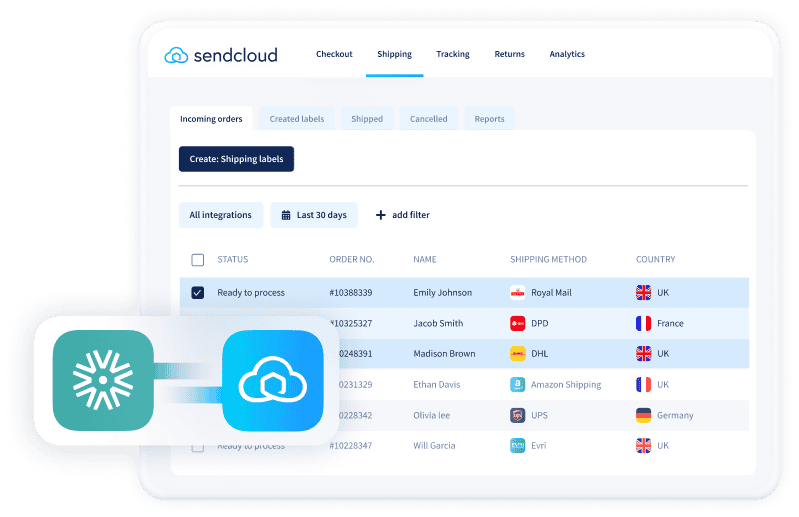This screenshot has width=799, height=517.
Task: Sort by SHIPPING METHOD column header
Action: pos(548,259)
